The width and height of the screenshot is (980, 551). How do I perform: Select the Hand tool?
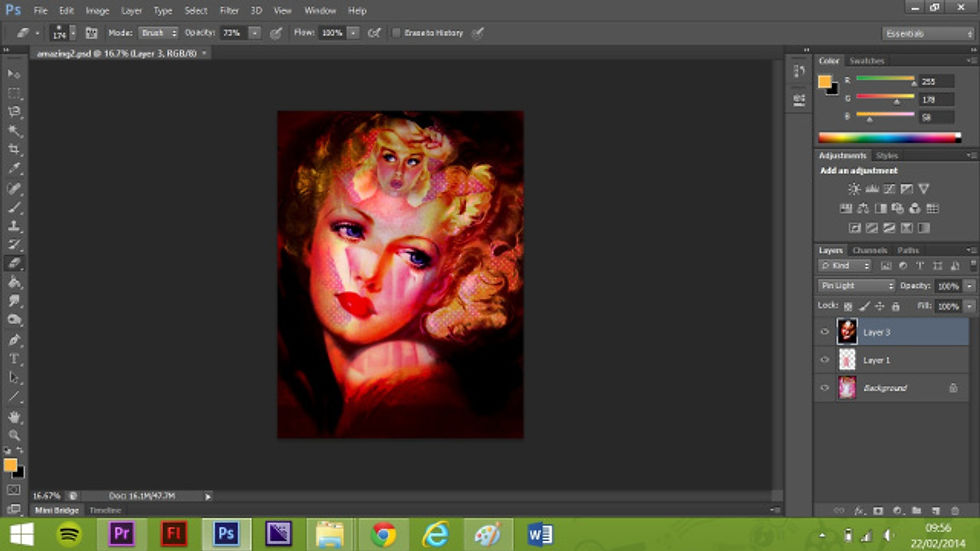point(14,417)
